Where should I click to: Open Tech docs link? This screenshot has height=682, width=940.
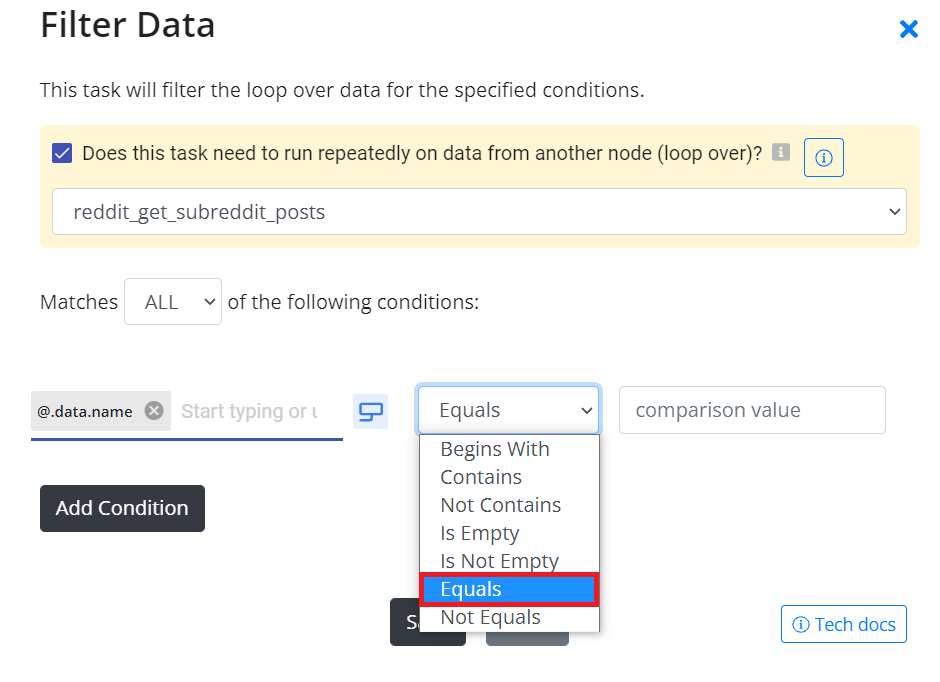[843, 624]
